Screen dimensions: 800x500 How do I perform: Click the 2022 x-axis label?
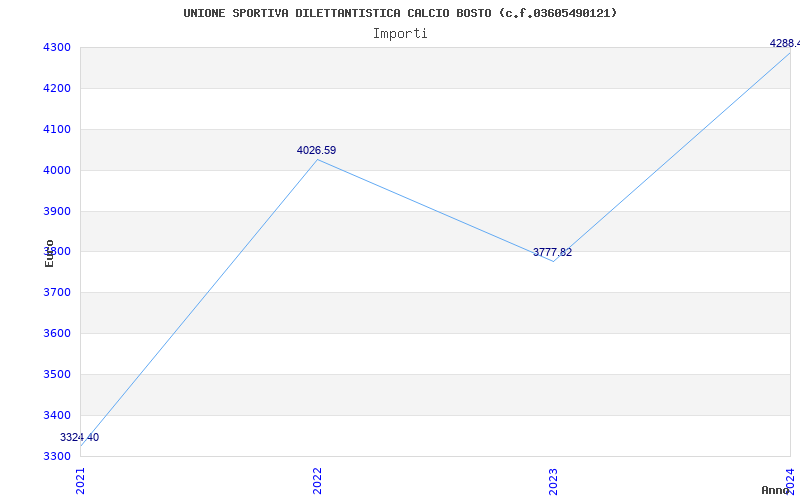(x=317, y=481)
